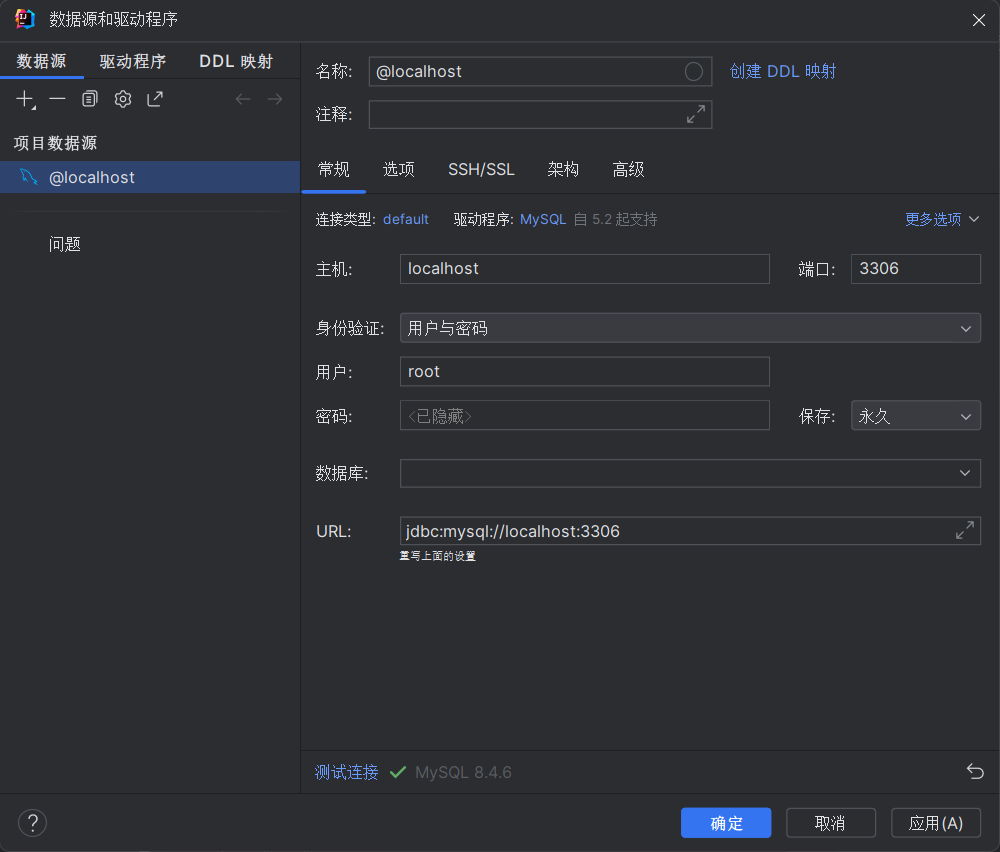
Task: Duplicate the selected data source
Action: [90, 99]
